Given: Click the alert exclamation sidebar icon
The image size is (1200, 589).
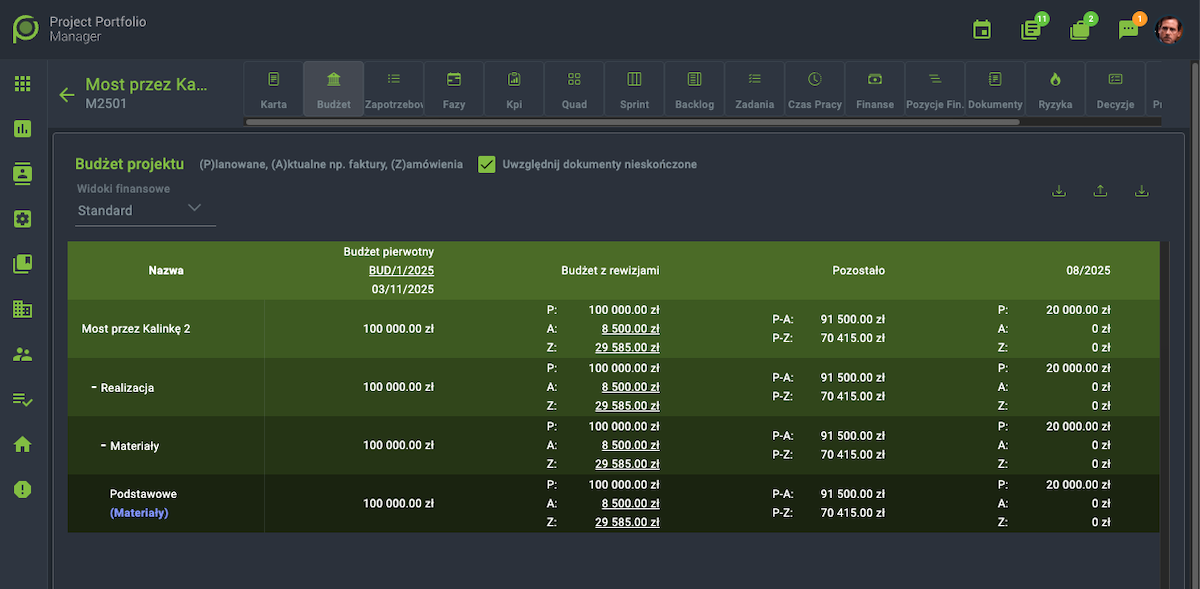Looking at the screenshot, I should pos(23,489).
